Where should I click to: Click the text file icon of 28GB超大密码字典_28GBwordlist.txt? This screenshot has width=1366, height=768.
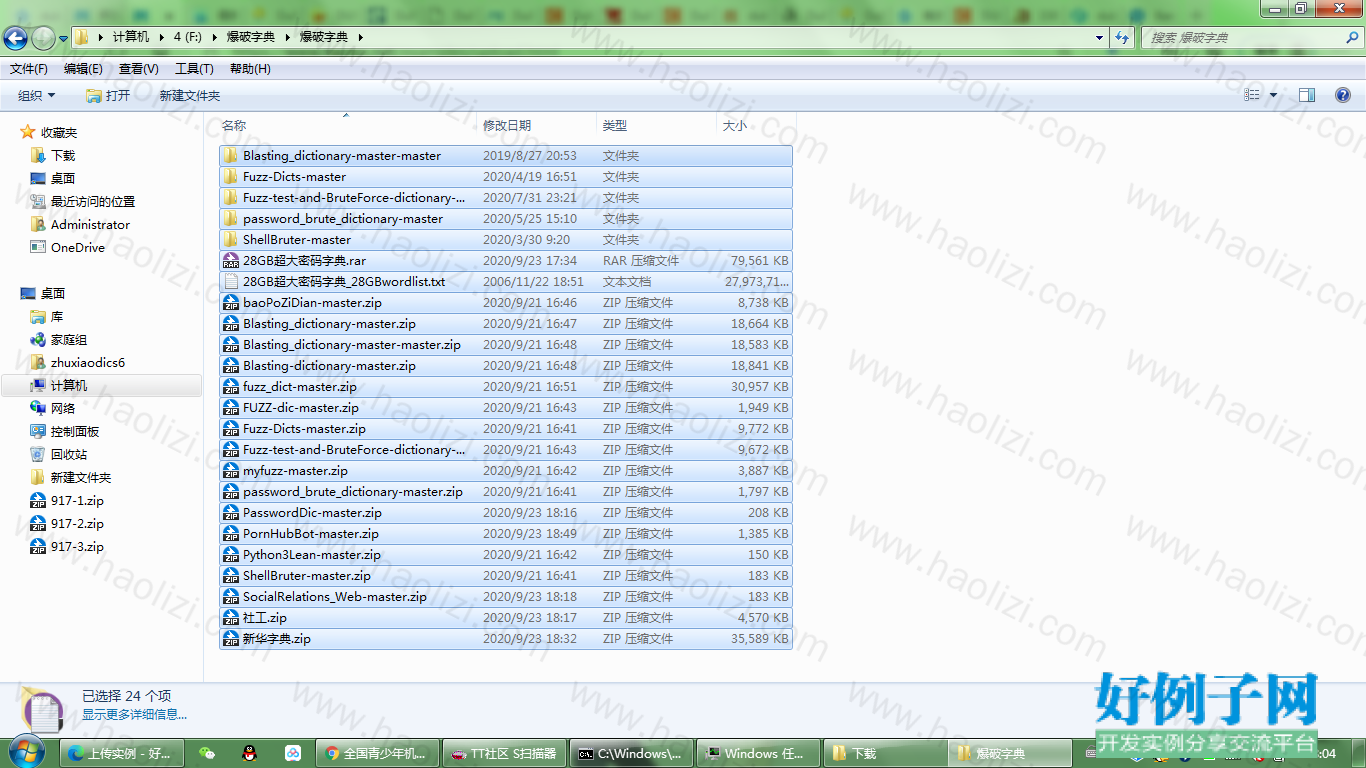[231, 282]
